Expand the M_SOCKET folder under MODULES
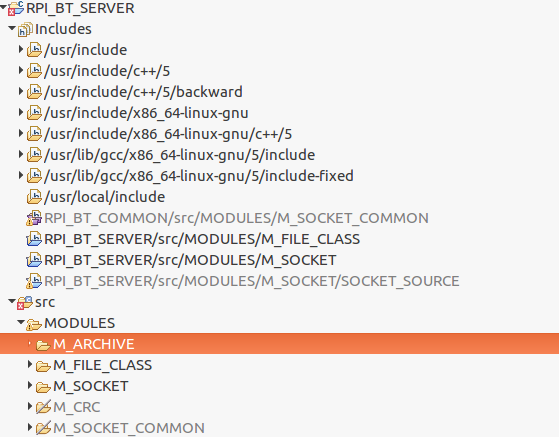Viewport: 559px width, 437px height. click(x=30, y=385)
